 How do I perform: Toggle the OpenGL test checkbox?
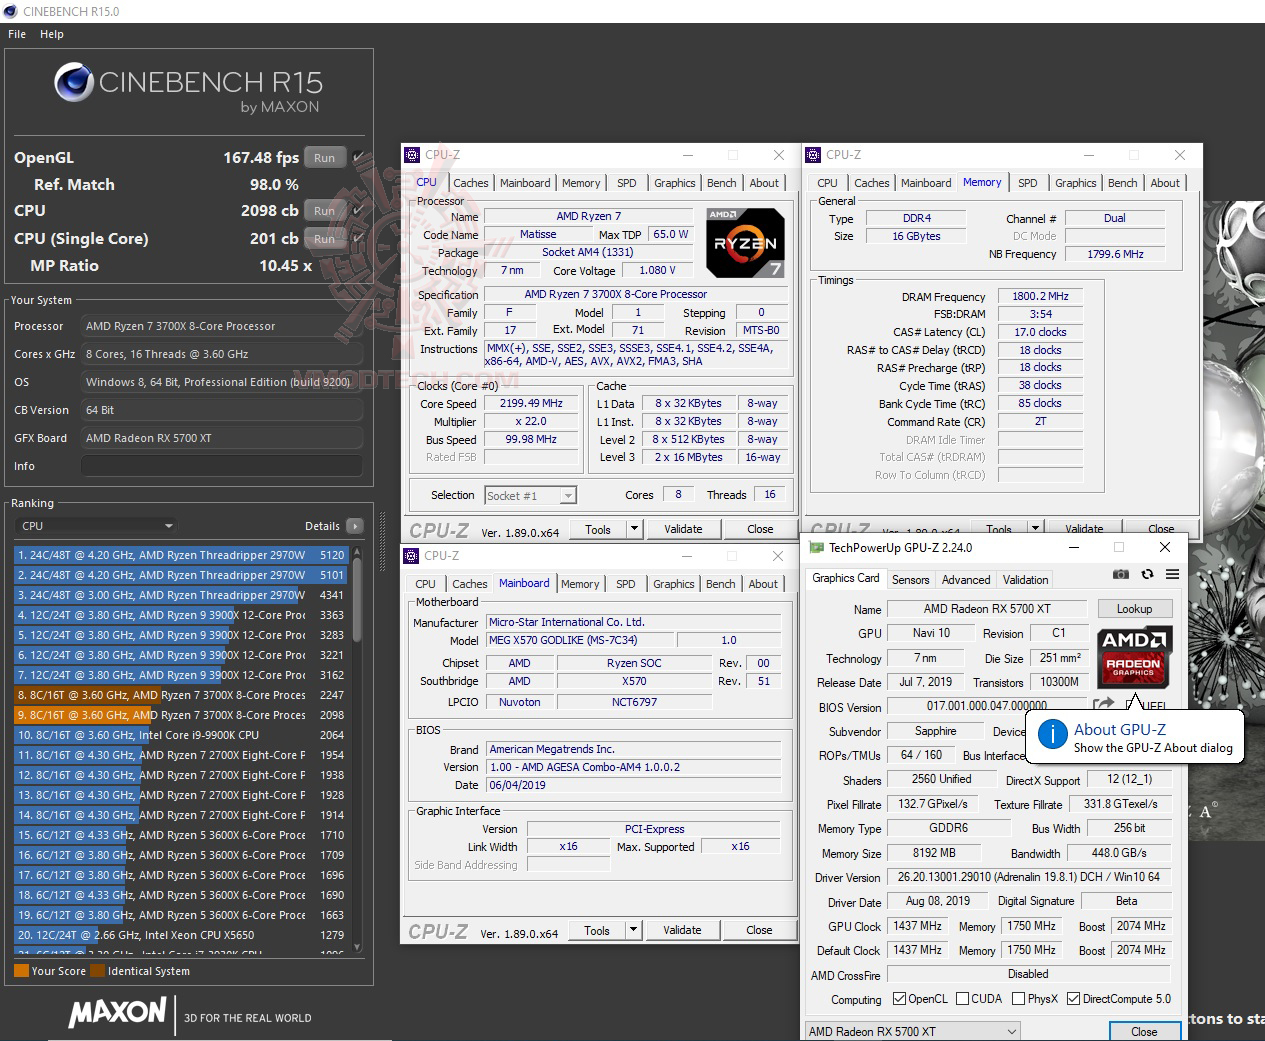coord(358,157)
